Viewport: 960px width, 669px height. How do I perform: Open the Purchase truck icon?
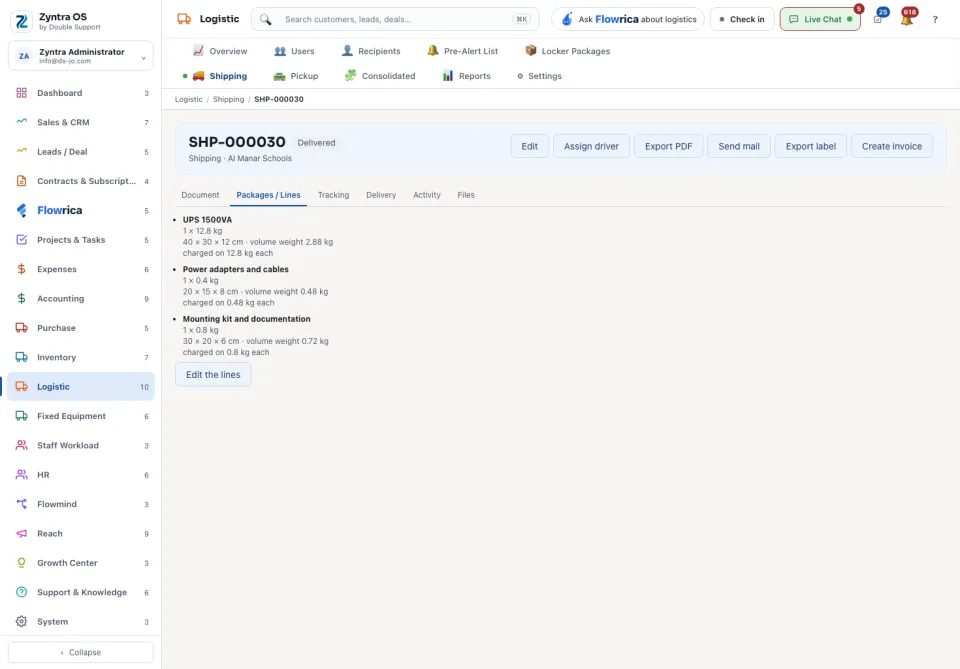click(x=21, y=328)
